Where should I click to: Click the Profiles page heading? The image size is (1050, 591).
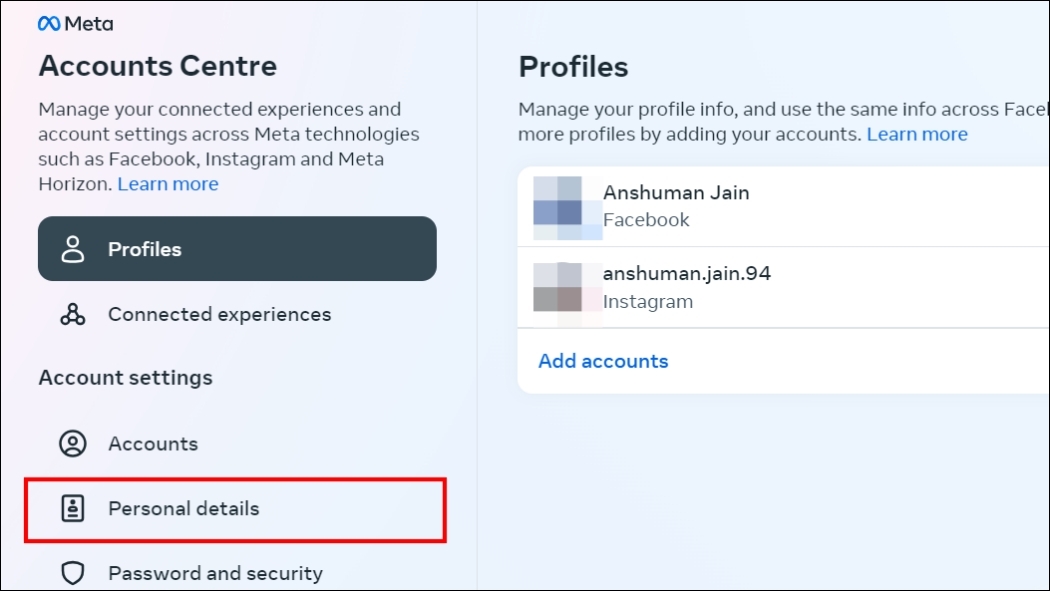(573, 66)
